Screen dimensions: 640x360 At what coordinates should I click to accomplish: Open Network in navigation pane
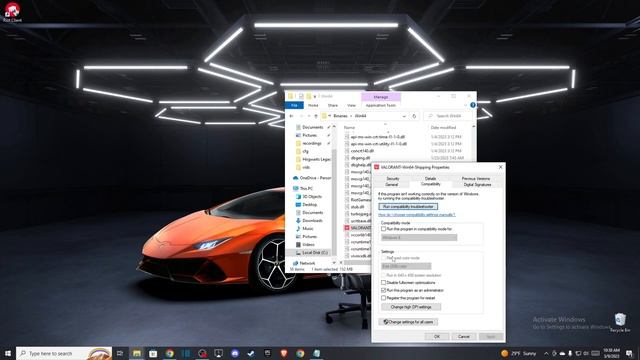tap(304, 263)
